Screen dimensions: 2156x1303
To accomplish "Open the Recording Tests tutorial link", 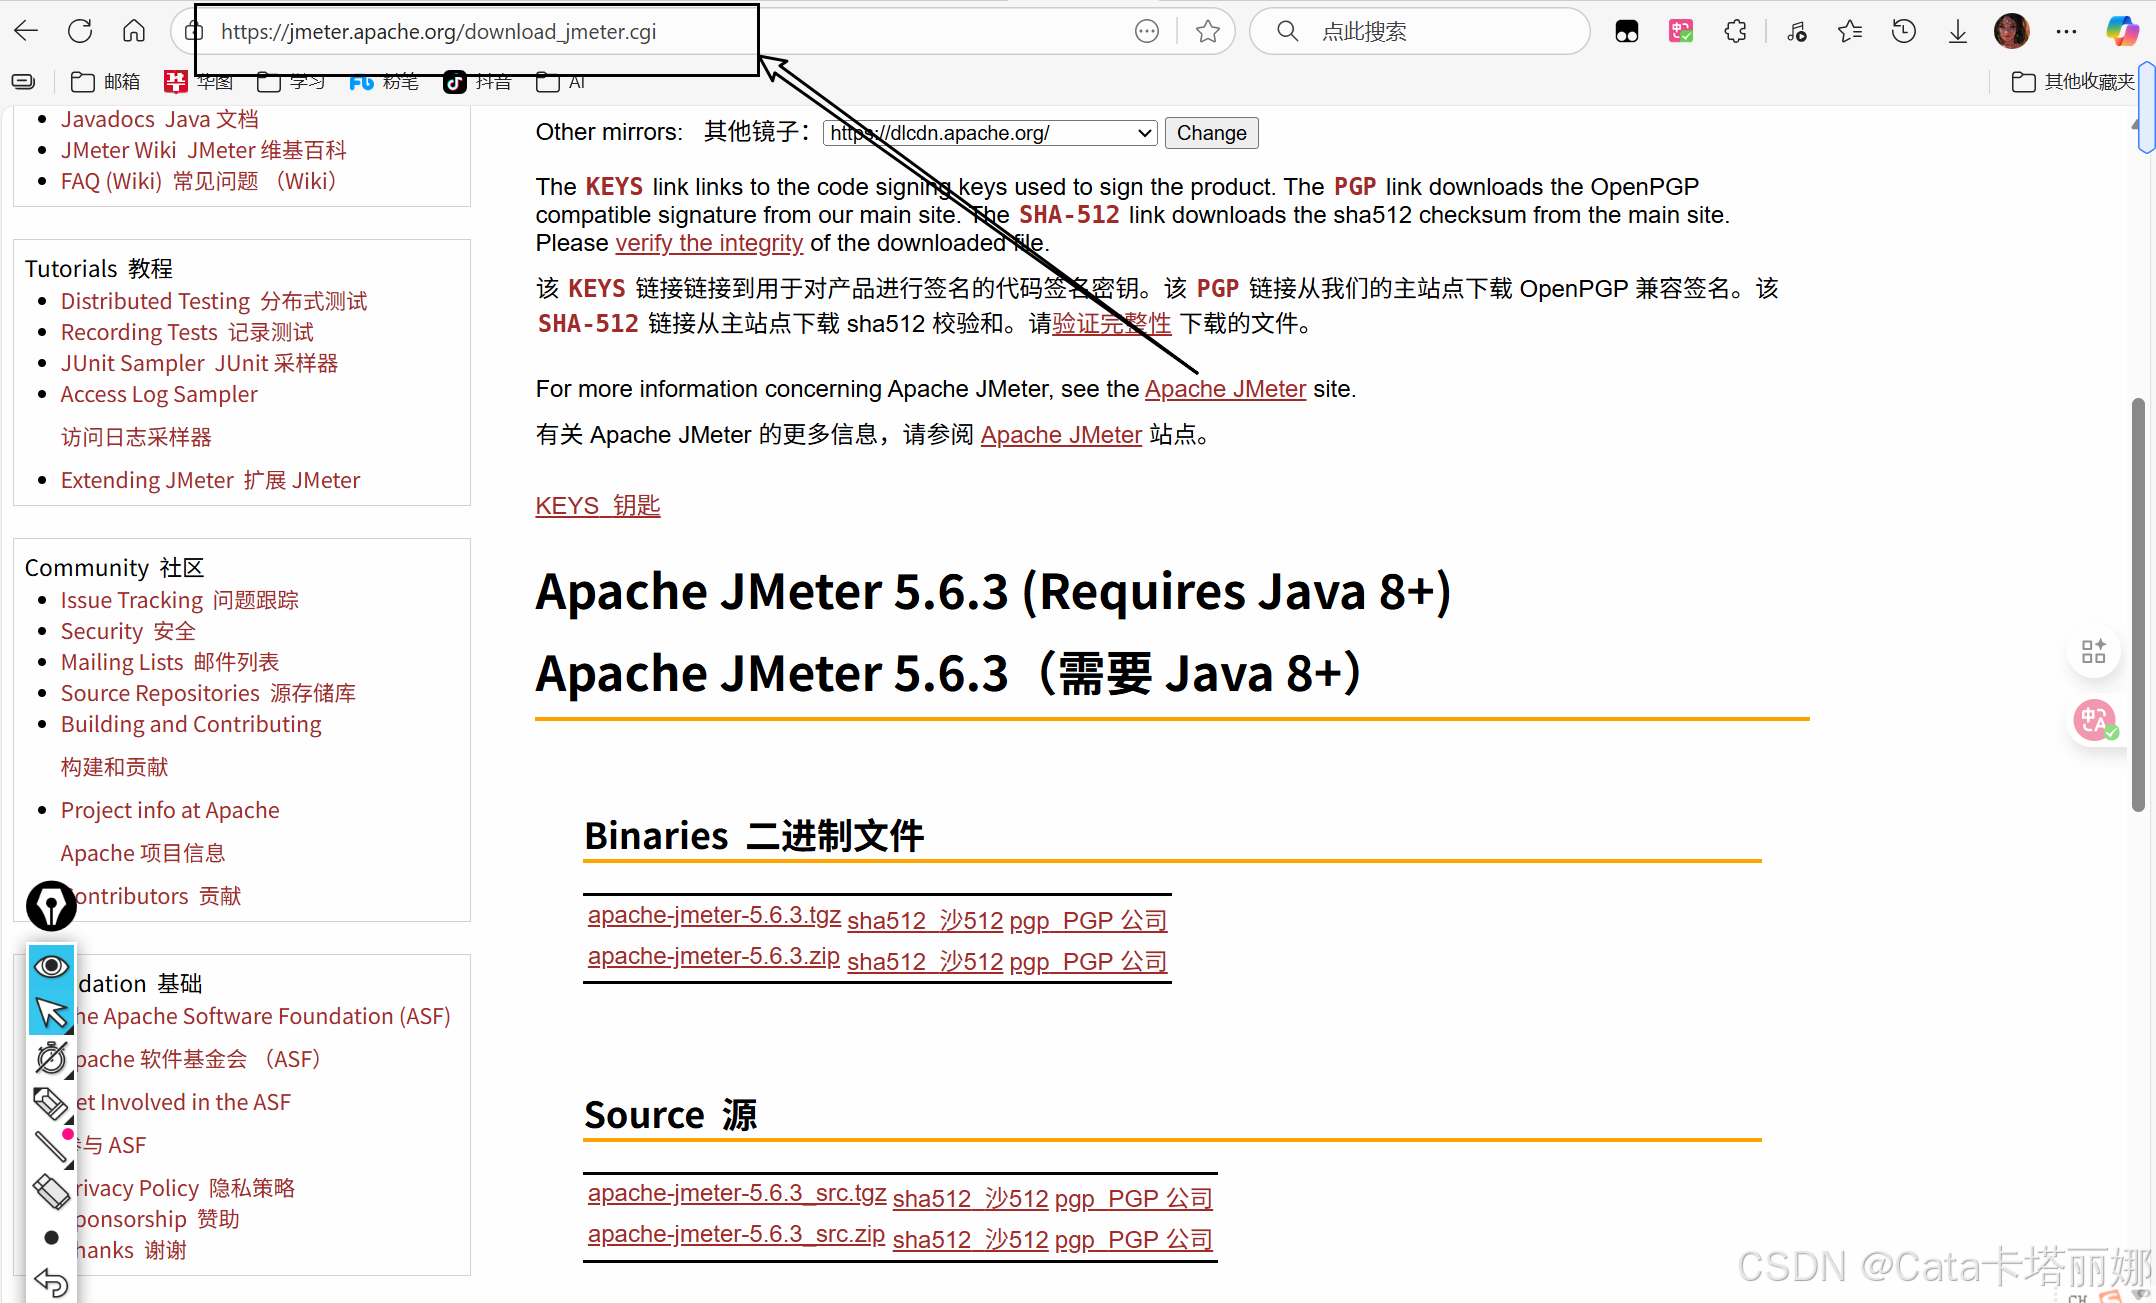I will 187,332.
